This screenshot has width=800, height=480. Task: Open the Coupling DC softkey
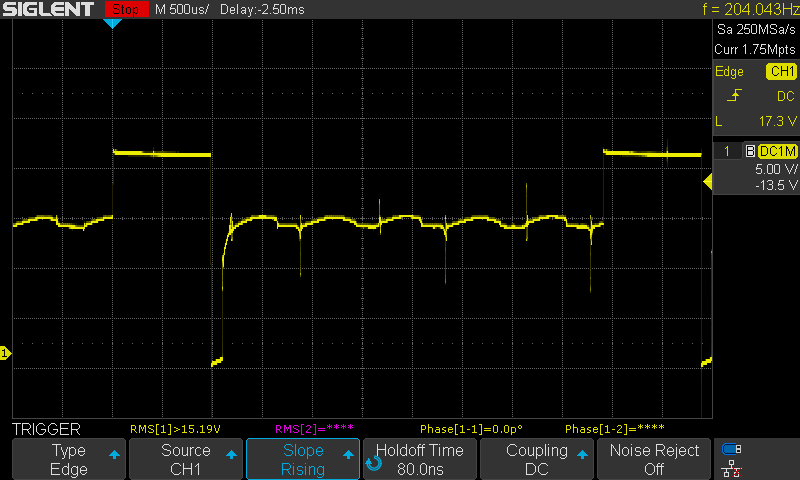coord(537,459)
